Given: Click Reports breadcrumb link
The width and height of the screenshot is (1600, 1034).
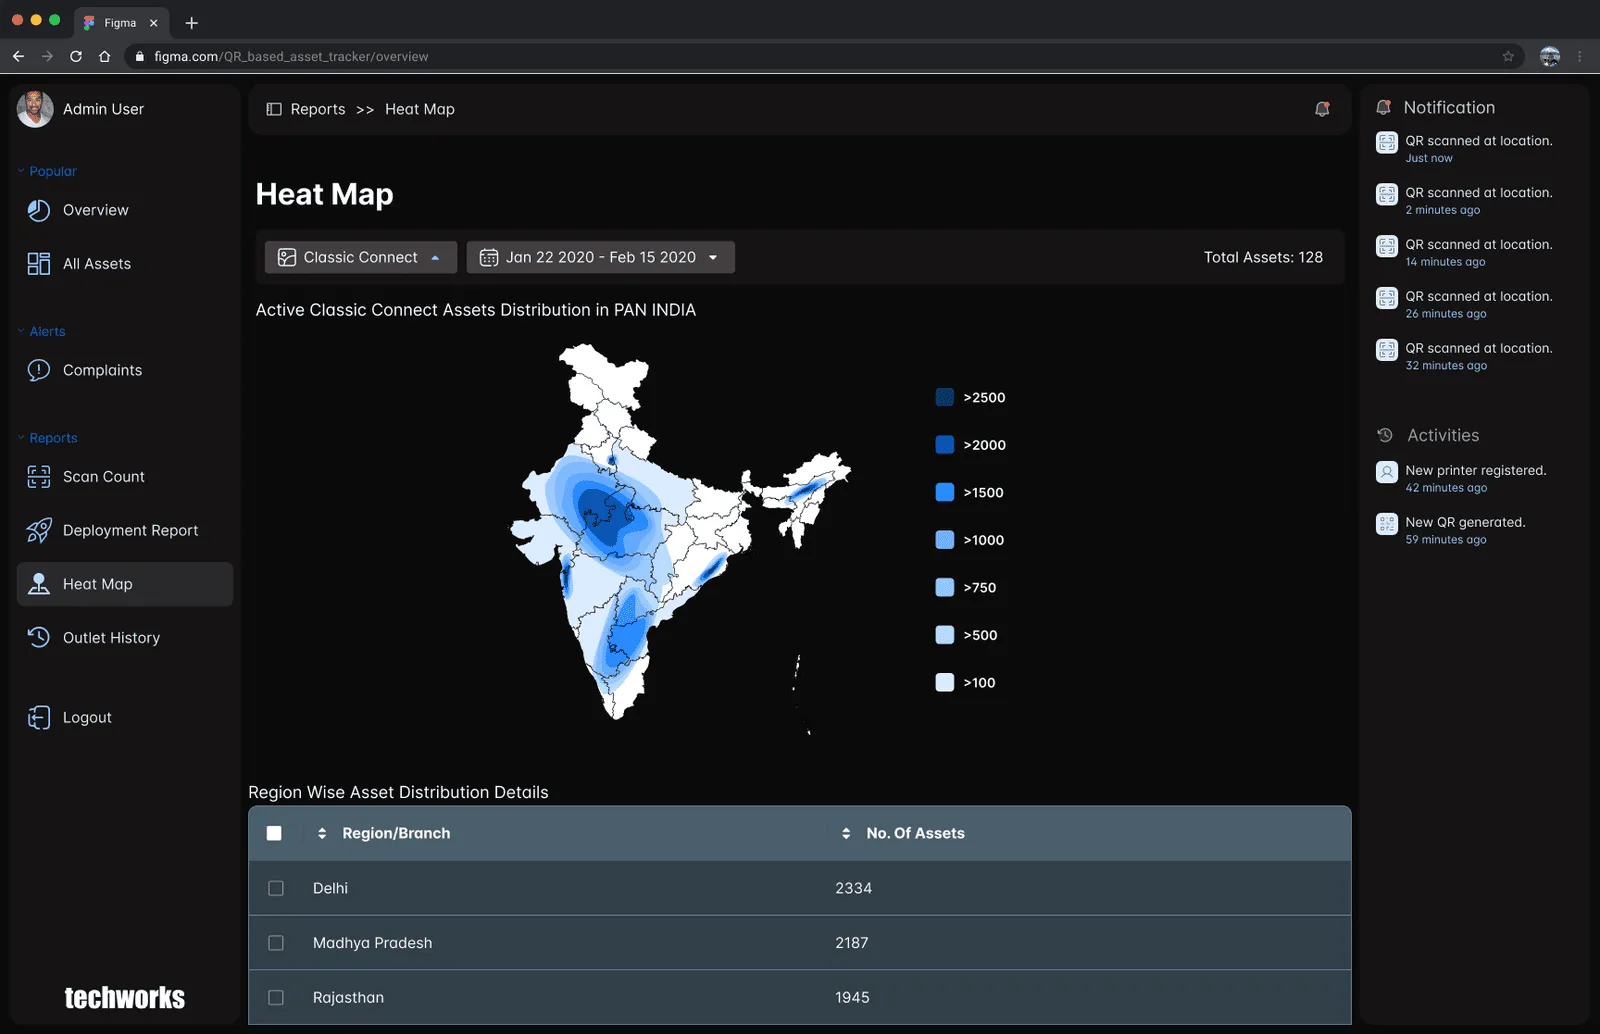Looking at the screenshot, I should [318, 109].
